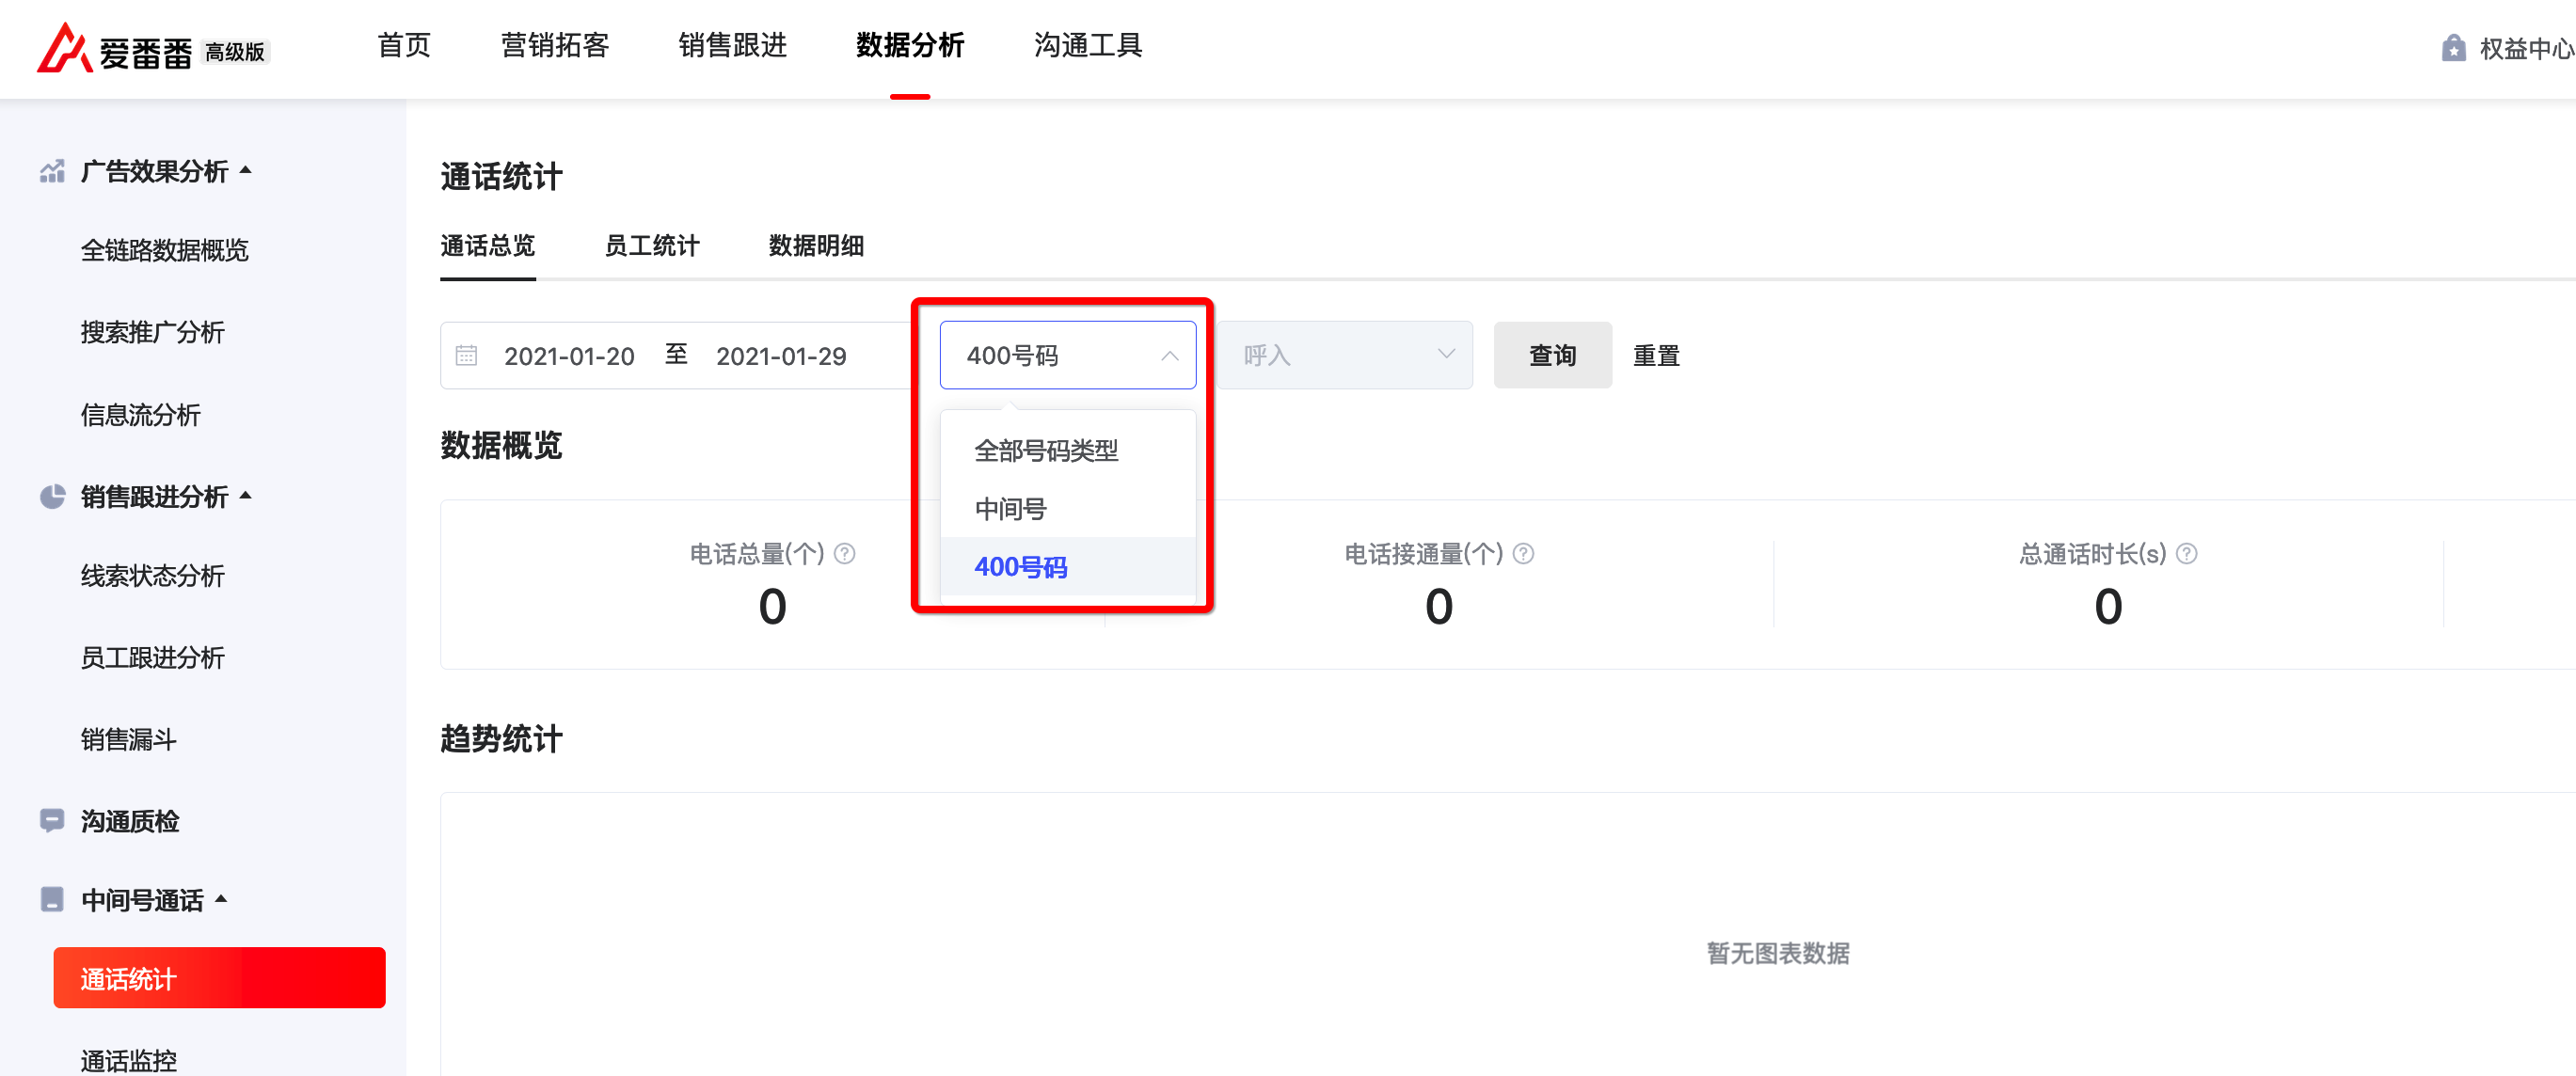Open 销售跟进 top navigation item
Image resolution: width=2576 pixels, height=1076 pixels.
tap(732, 46)
